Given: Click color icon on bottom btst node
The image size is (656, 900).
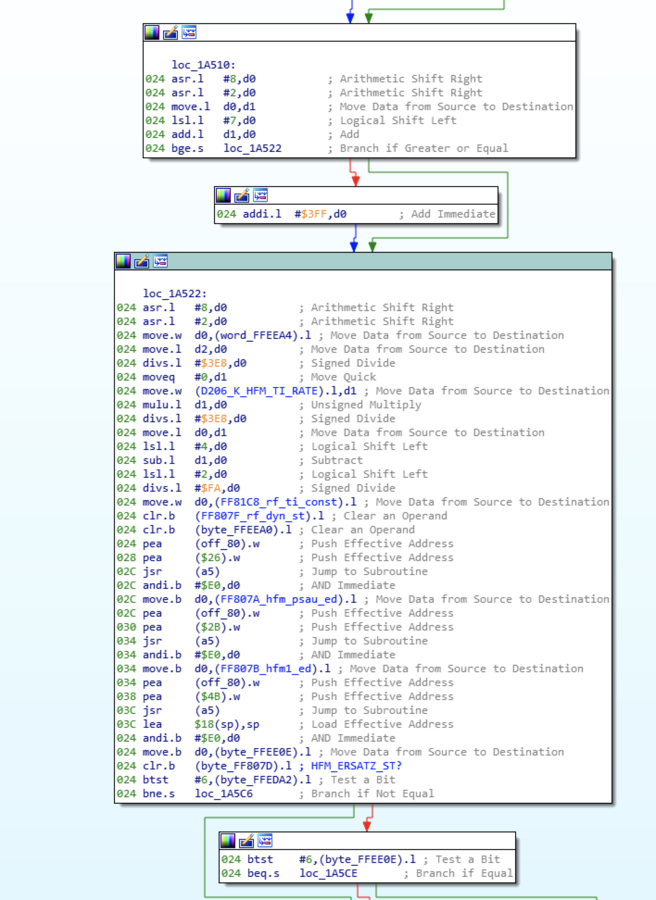Looking at the screenshot, I should [228, 841].
